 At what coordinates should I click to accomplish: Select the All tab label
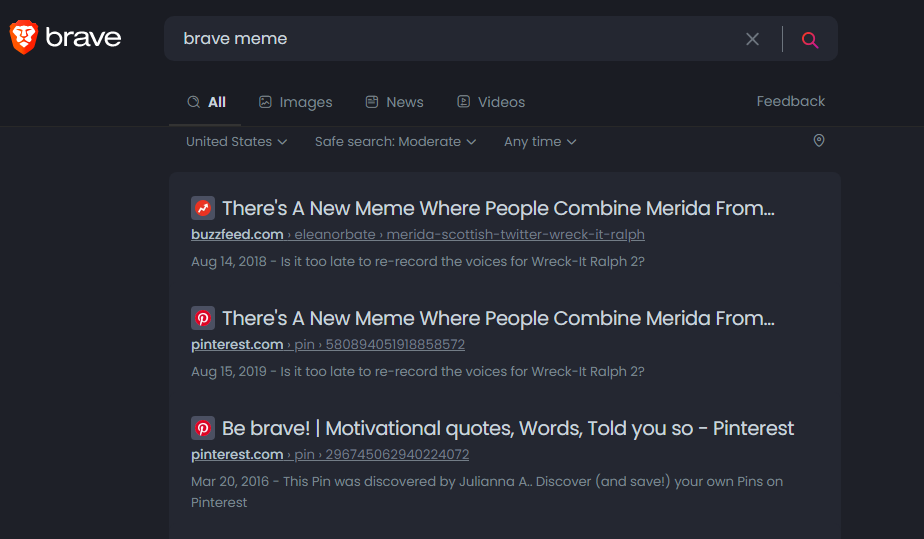(217, 102)
